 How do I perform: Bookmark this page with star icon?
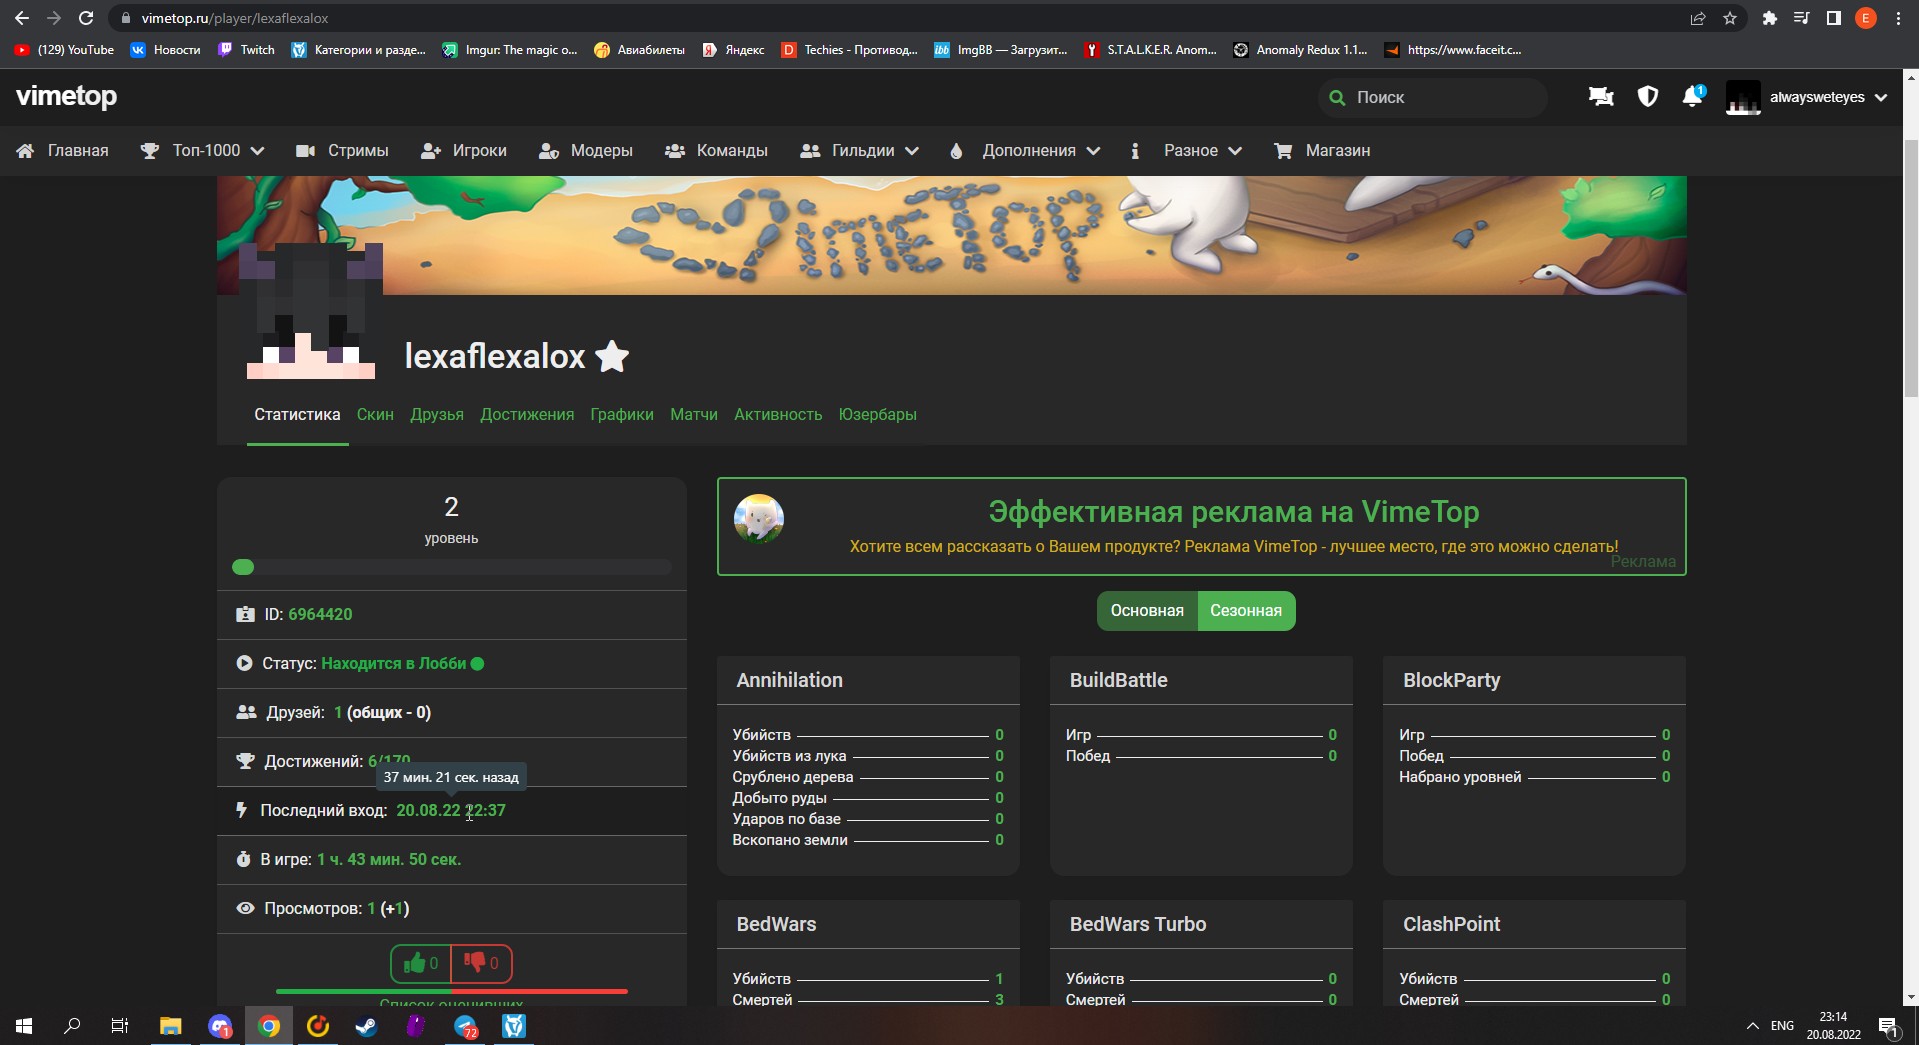(1730, 18)
